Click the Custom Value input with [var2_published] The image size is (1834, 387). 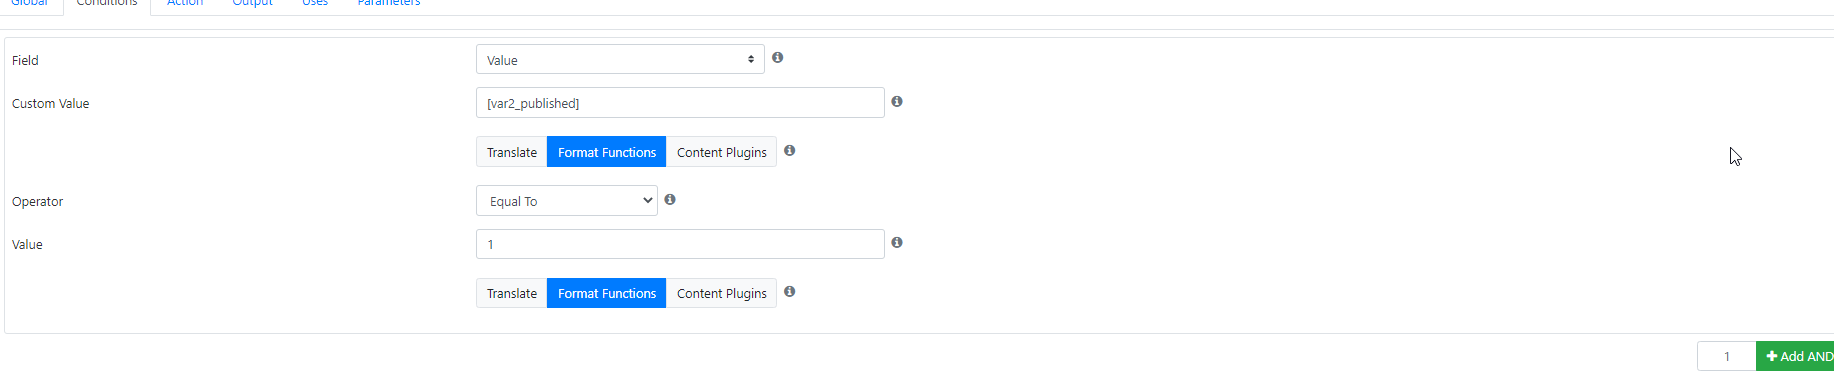[680, 103]
